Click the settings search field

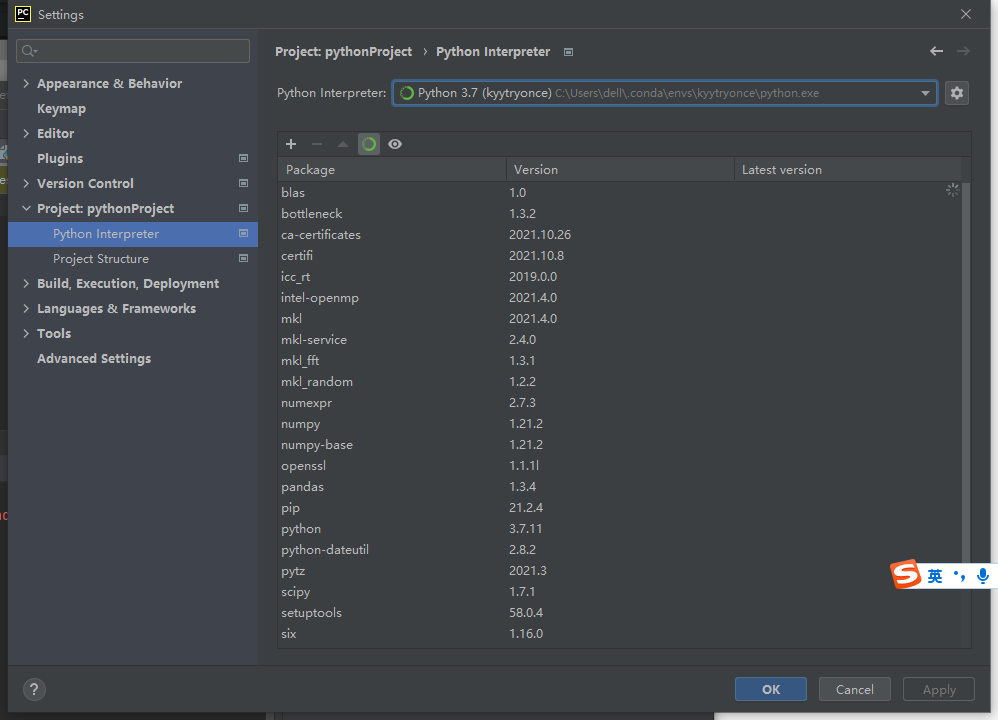pyautogui.click(x=132, y=50)
